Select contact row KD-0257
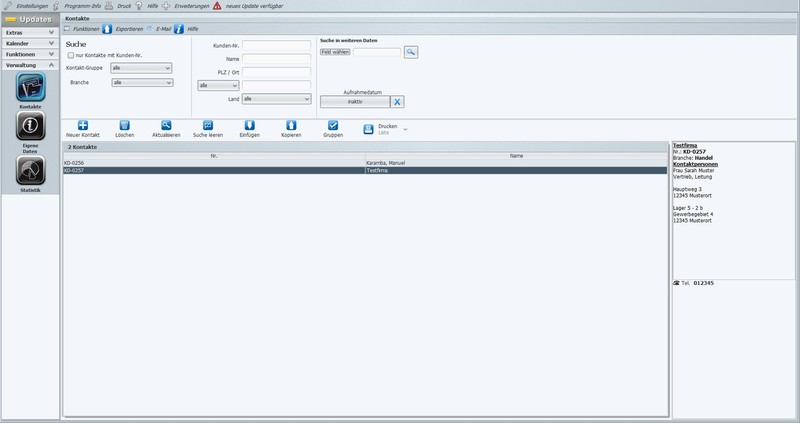Image resolution: width=800 pixels, height=423 pixels. click(365, 170)
